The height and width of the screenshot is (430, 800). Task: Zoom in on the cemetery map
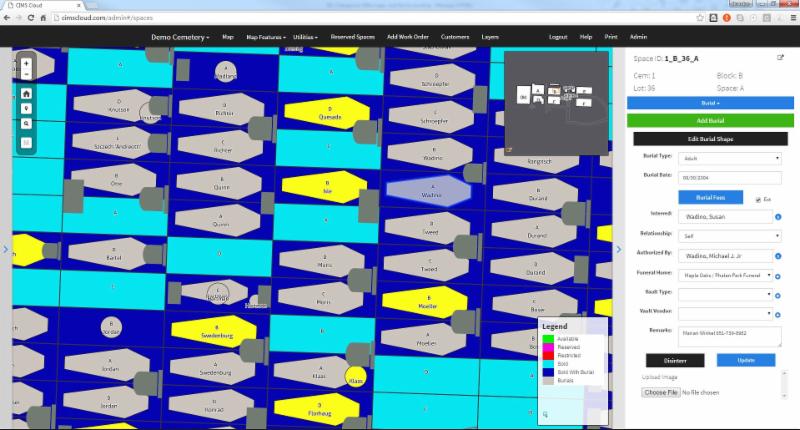pos(26,64)
